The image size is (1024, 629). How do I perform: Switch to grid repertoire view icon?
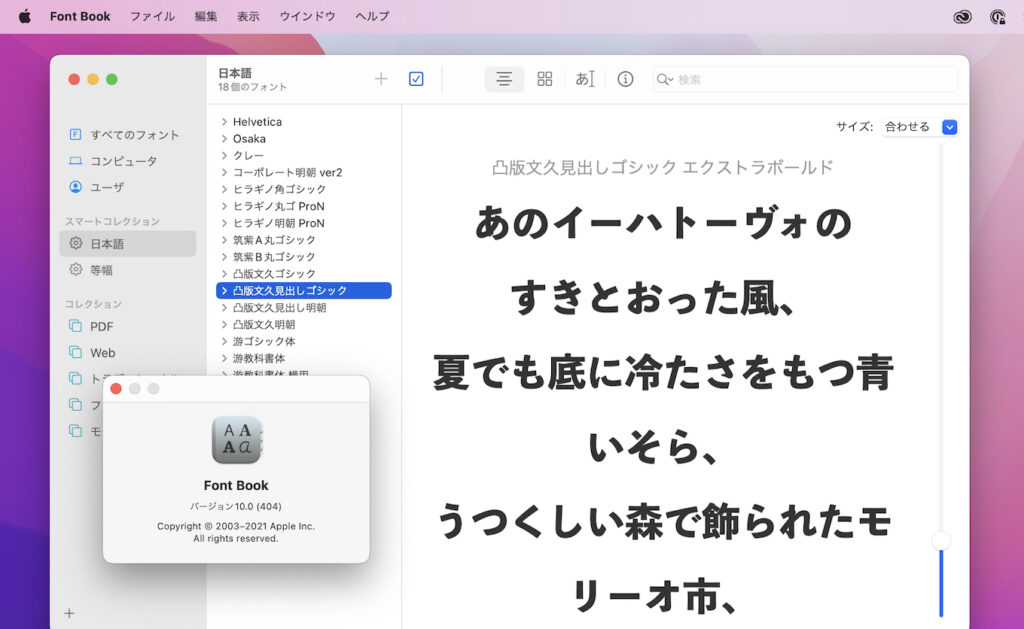pyautogui.click(x=545, y=79)
